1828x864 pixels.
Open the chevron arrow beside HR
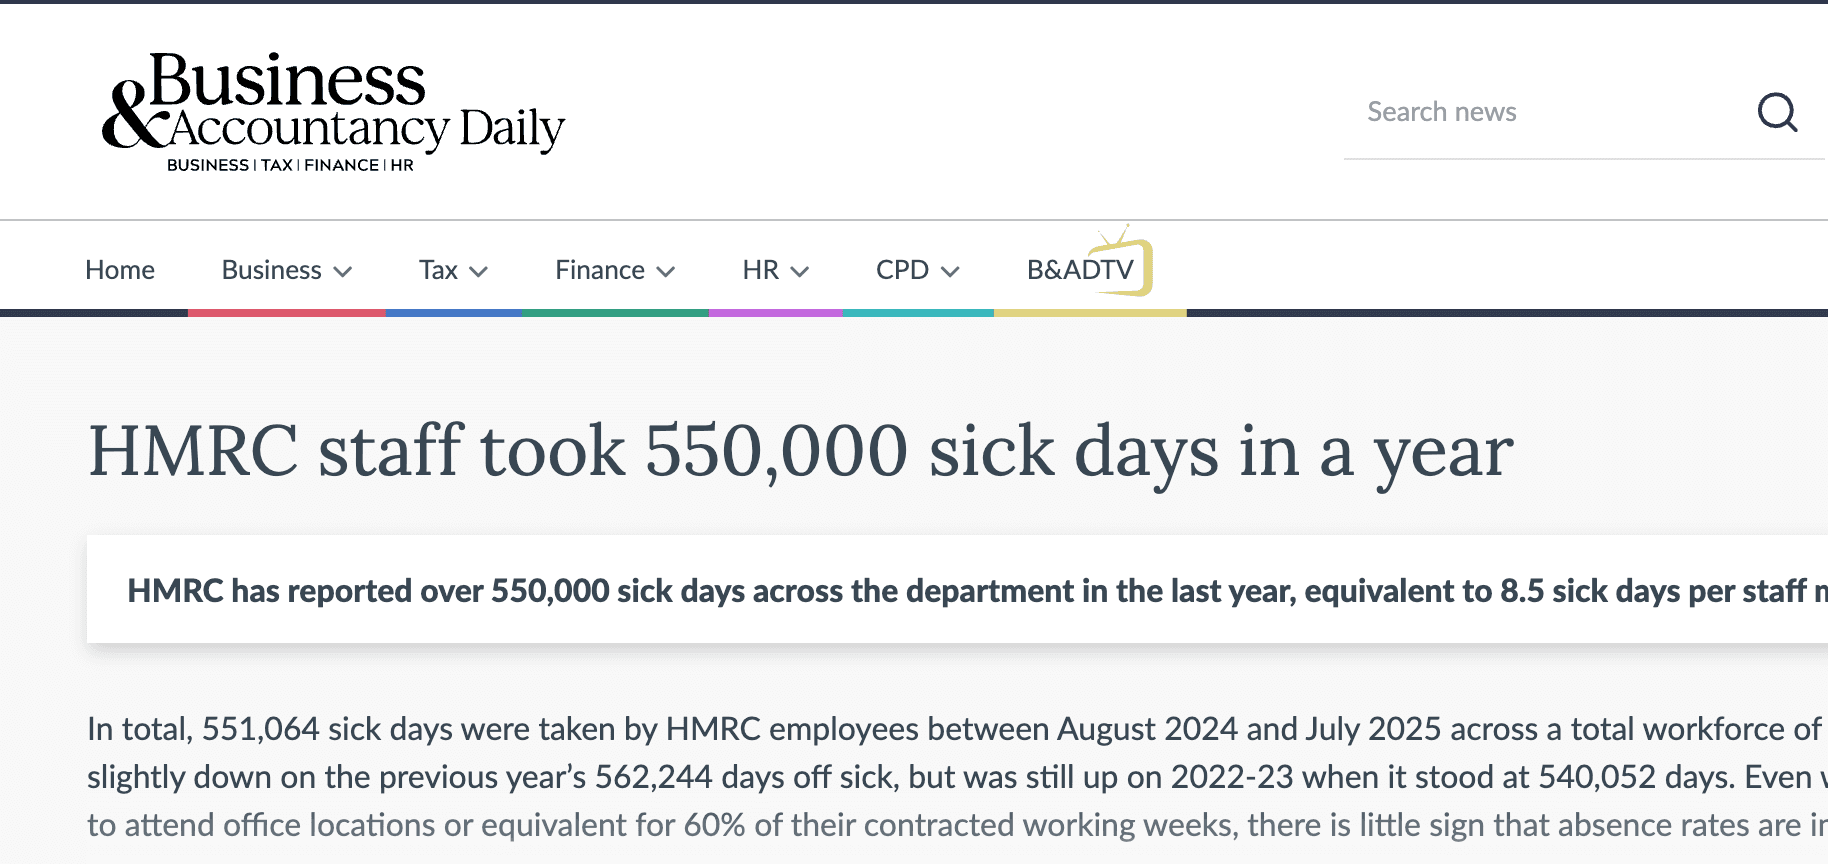click(800, 271)
